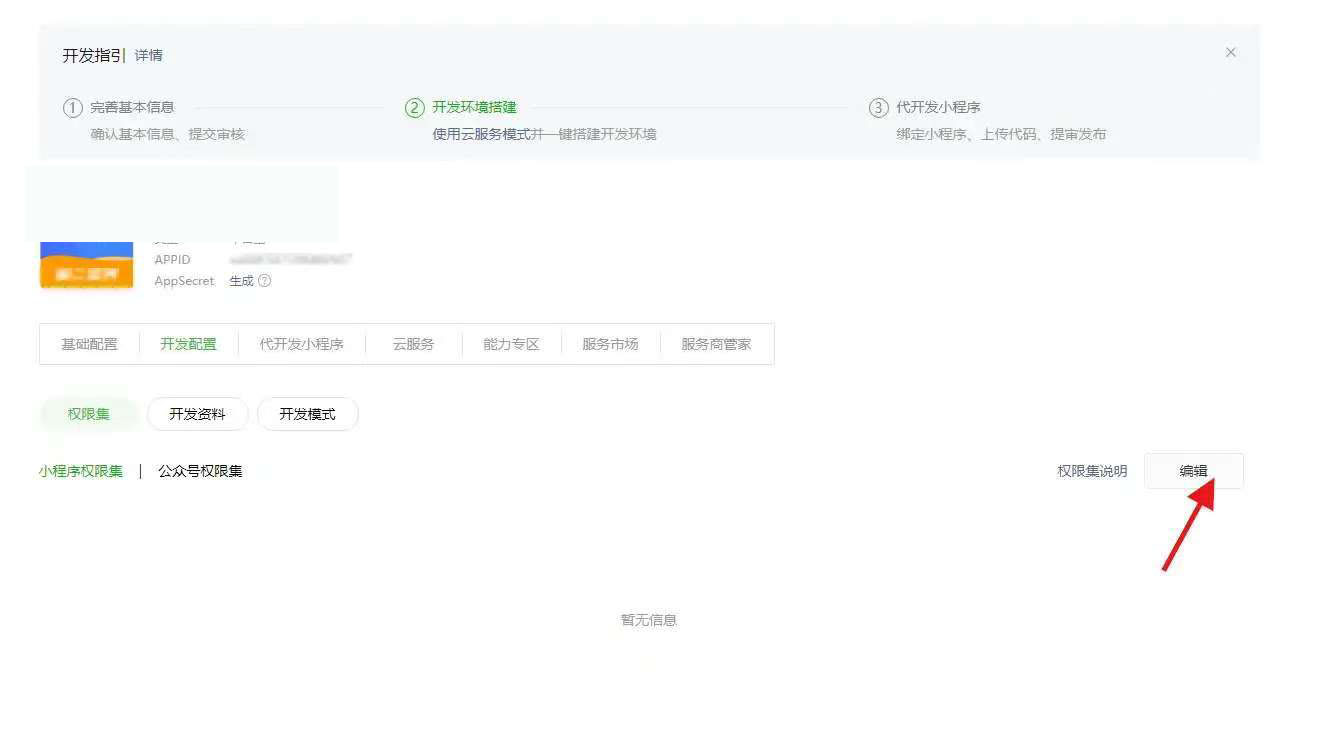Open the 代开发小程序 tab
Screen dimensions: 1340x739
[301, 344]
